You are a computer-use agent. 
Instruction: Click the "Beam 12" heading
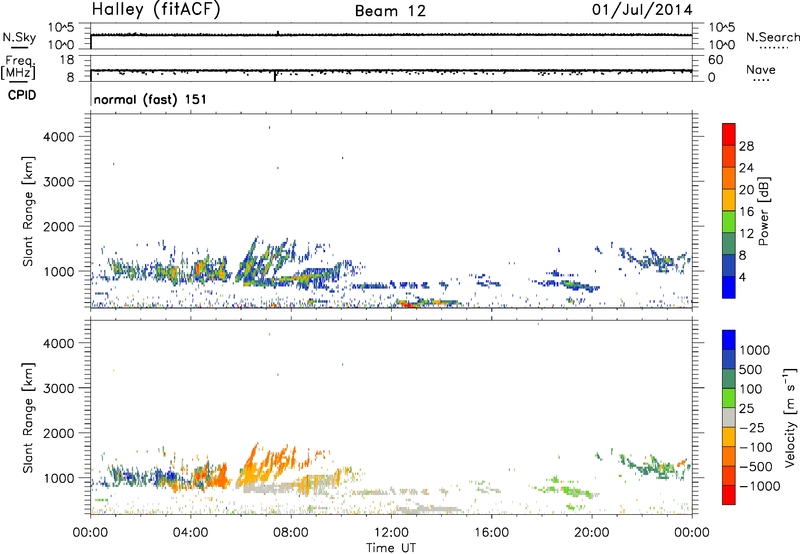(390, 11)
